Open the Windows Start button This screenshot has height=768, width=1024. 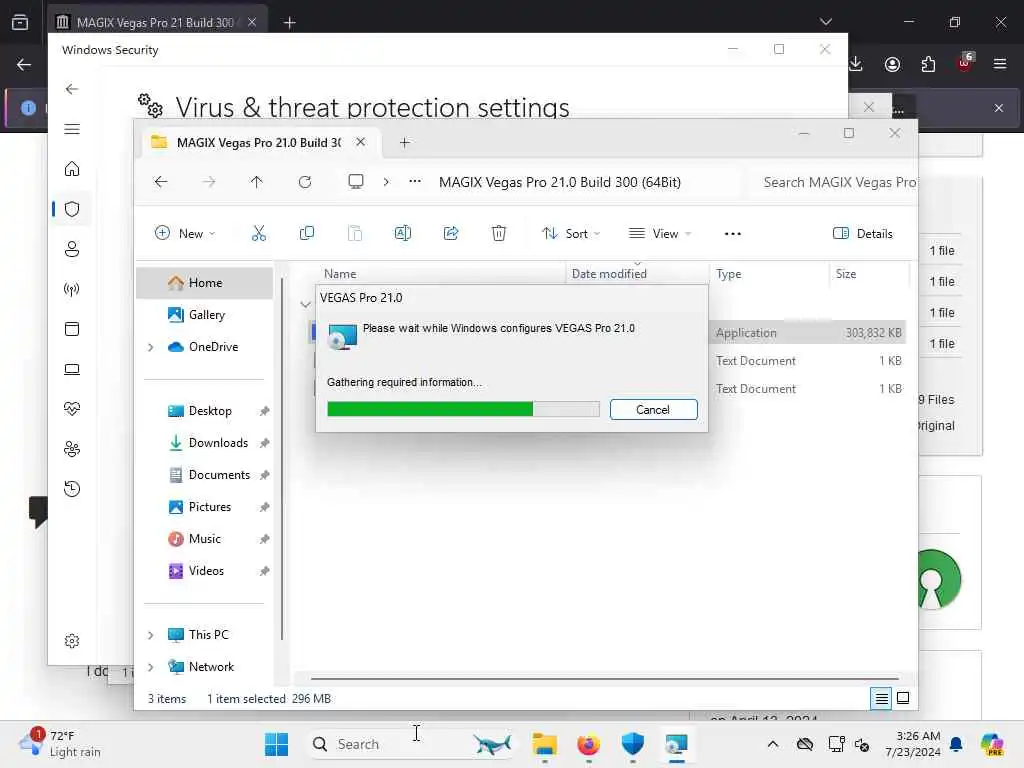276,744
